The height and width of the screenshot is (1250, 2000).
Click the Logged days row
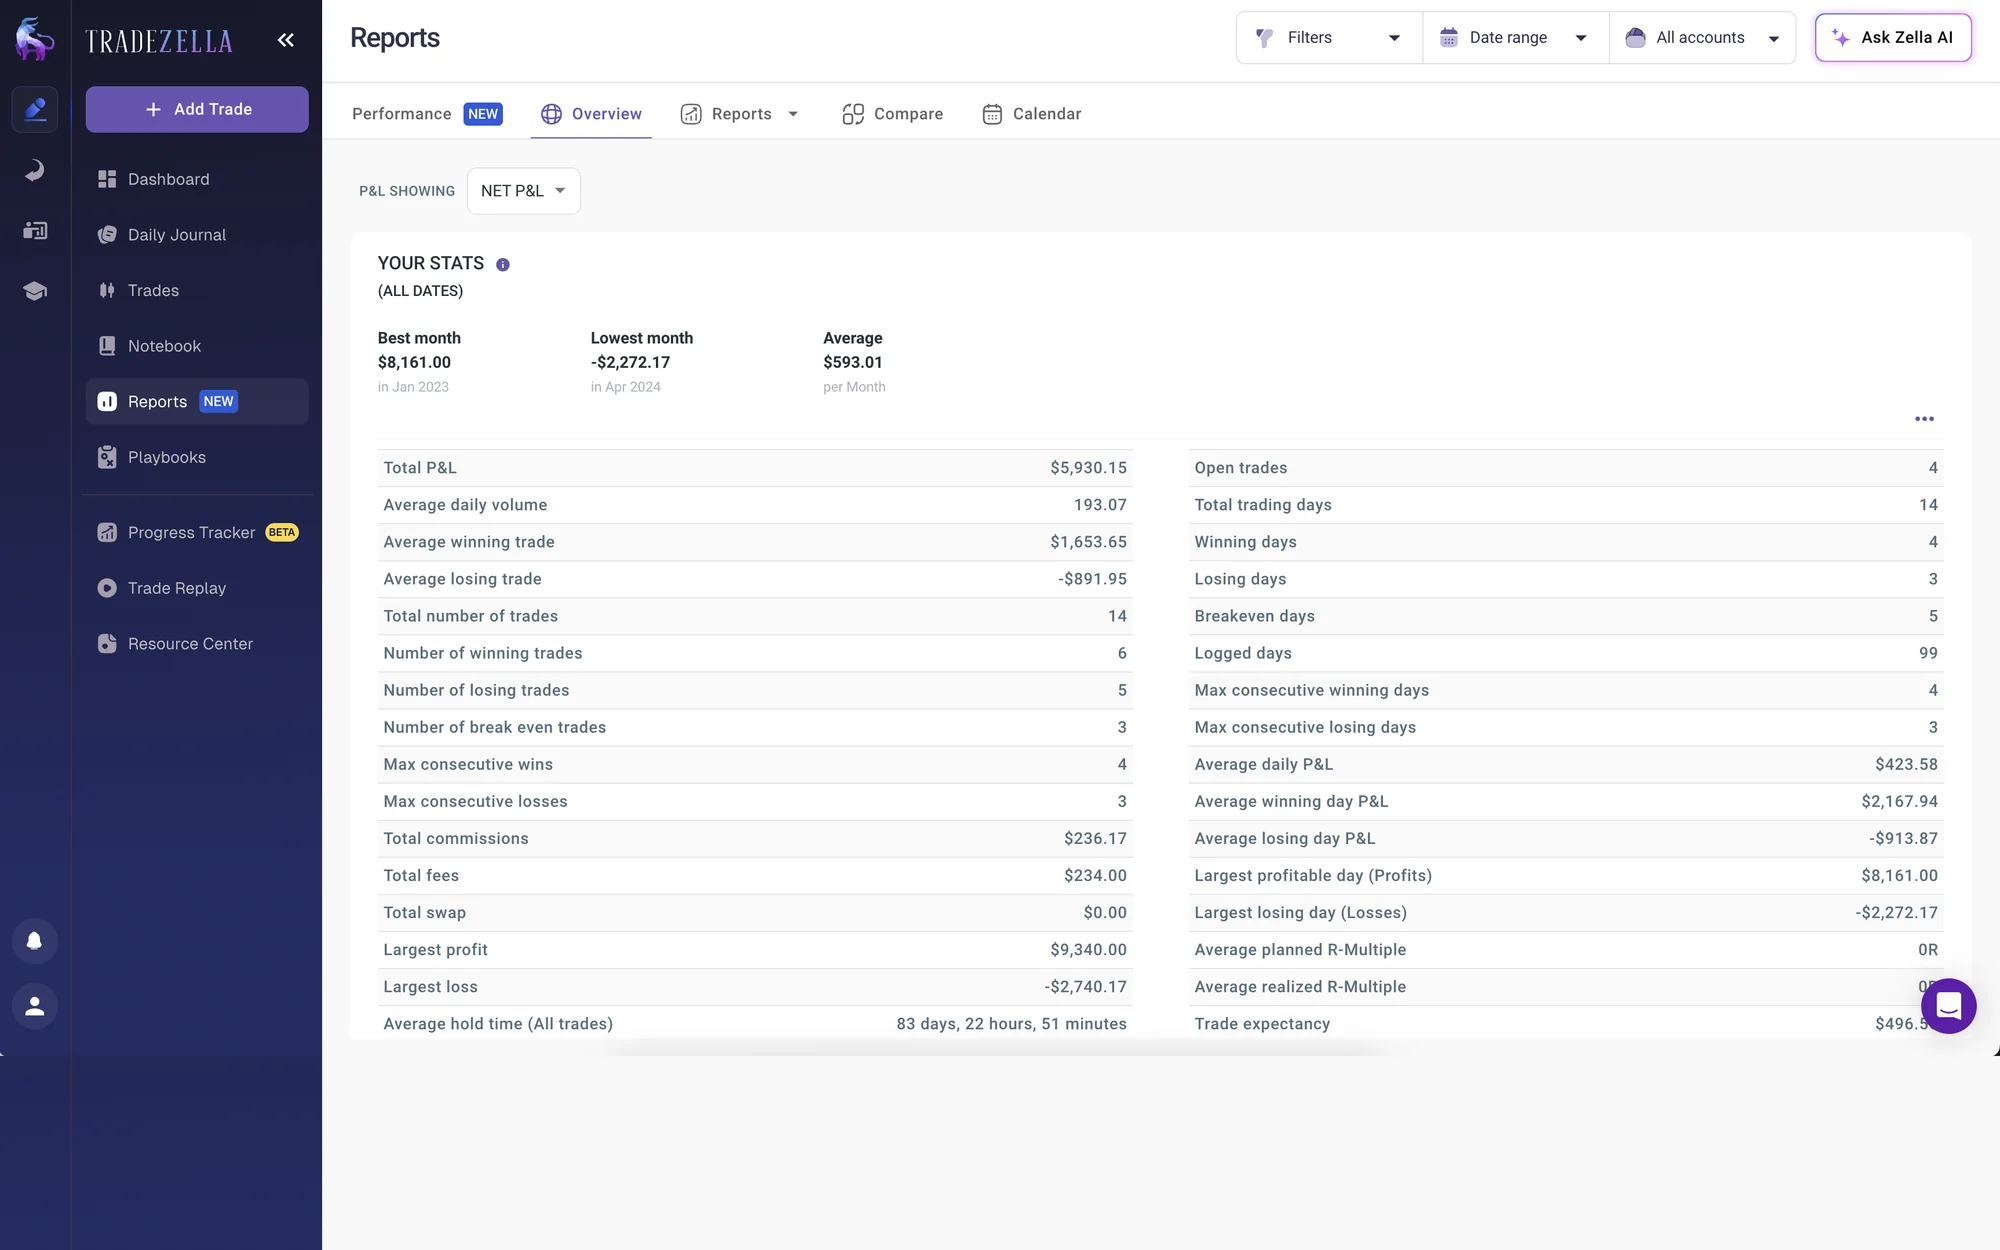click(1566, 653)
